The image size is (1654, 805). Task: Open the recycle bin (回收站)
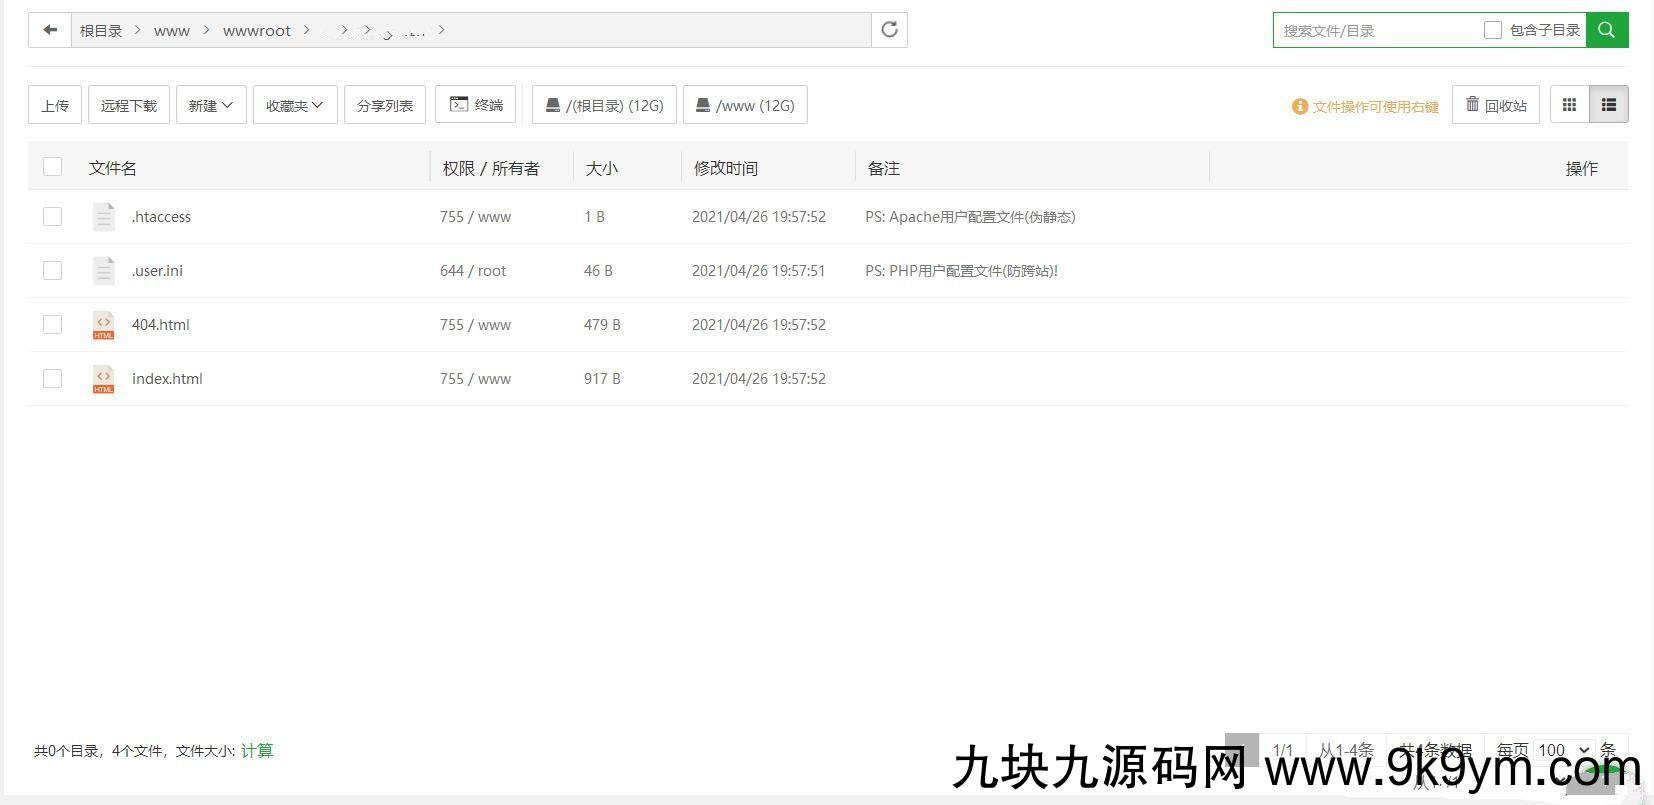[x=1496, y=105]
